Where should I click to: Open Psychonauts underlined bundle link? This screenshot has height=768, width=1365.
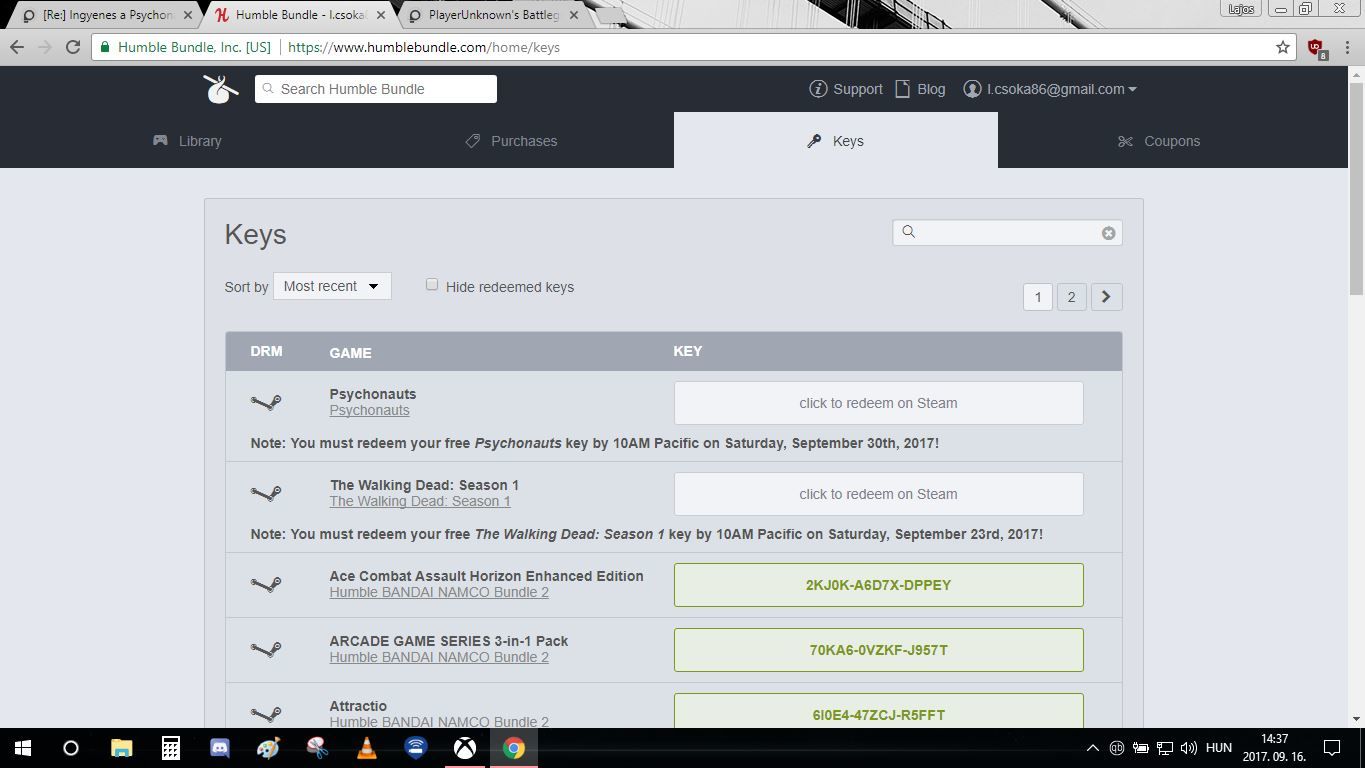369,410
